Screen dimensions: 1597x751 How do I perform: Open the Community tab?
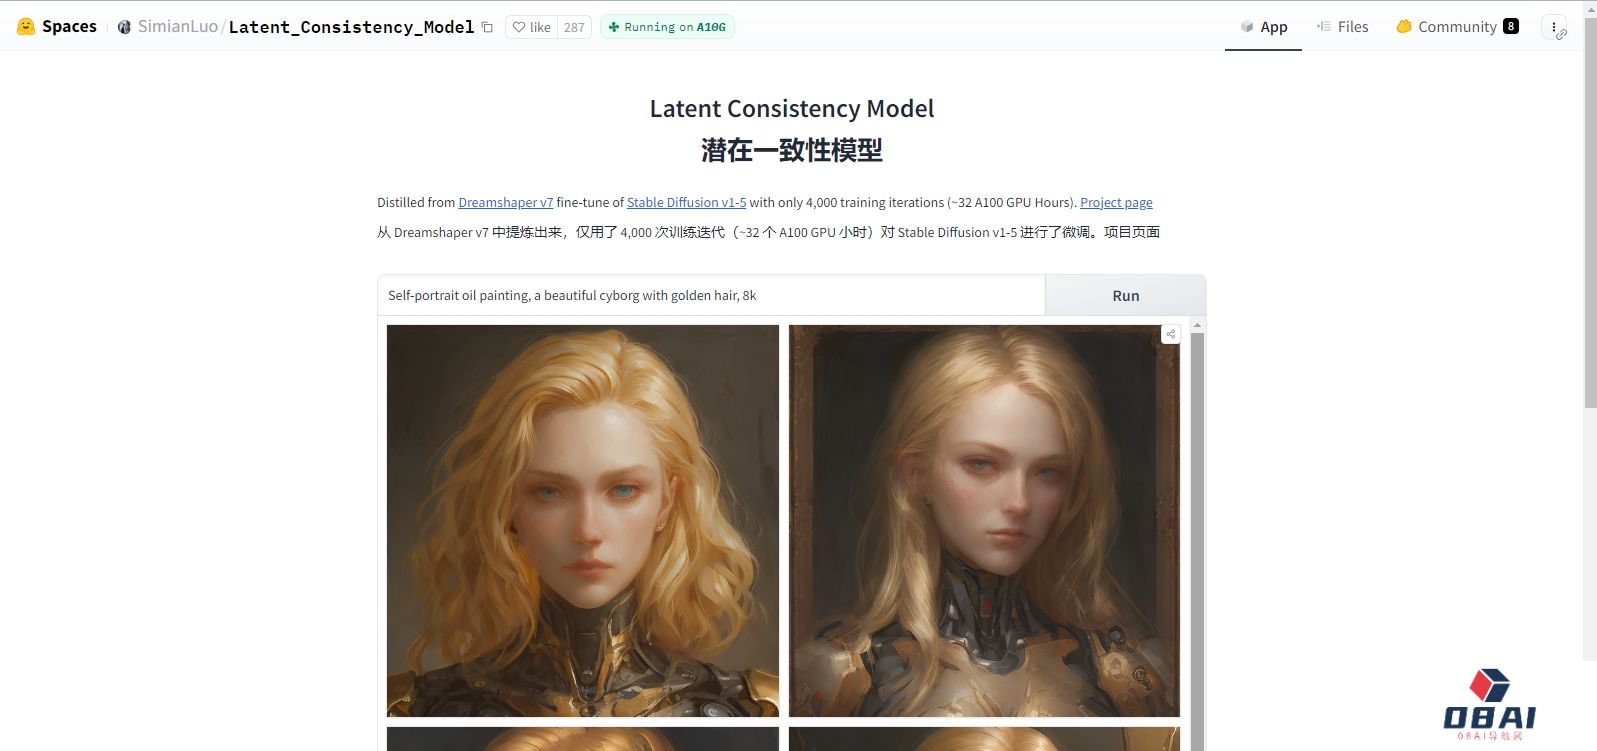click(1456, 27)
